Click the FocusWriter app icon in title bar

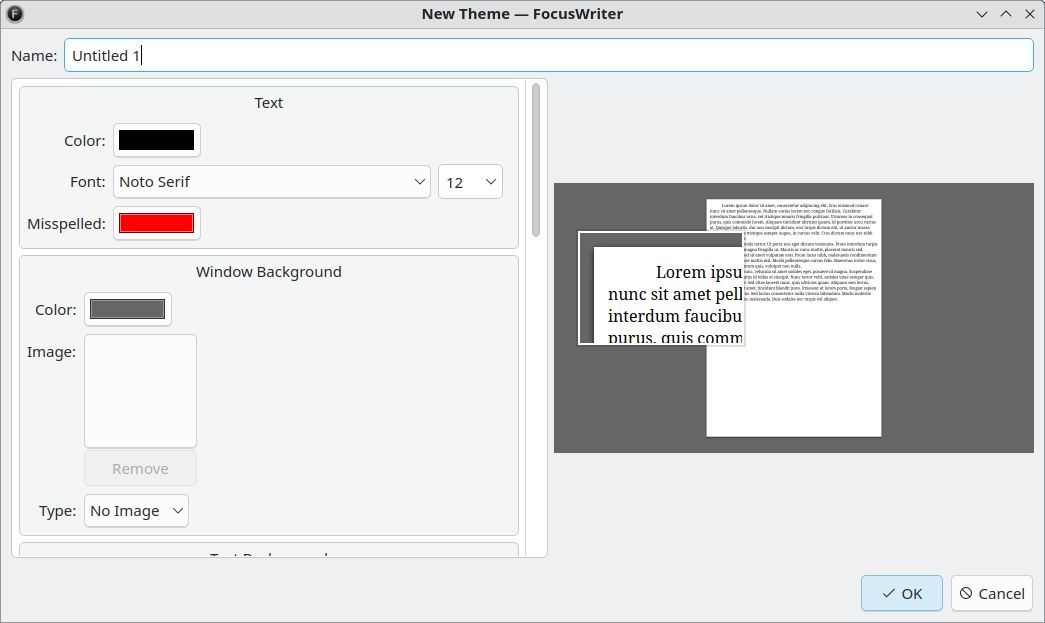click(15, 13)
